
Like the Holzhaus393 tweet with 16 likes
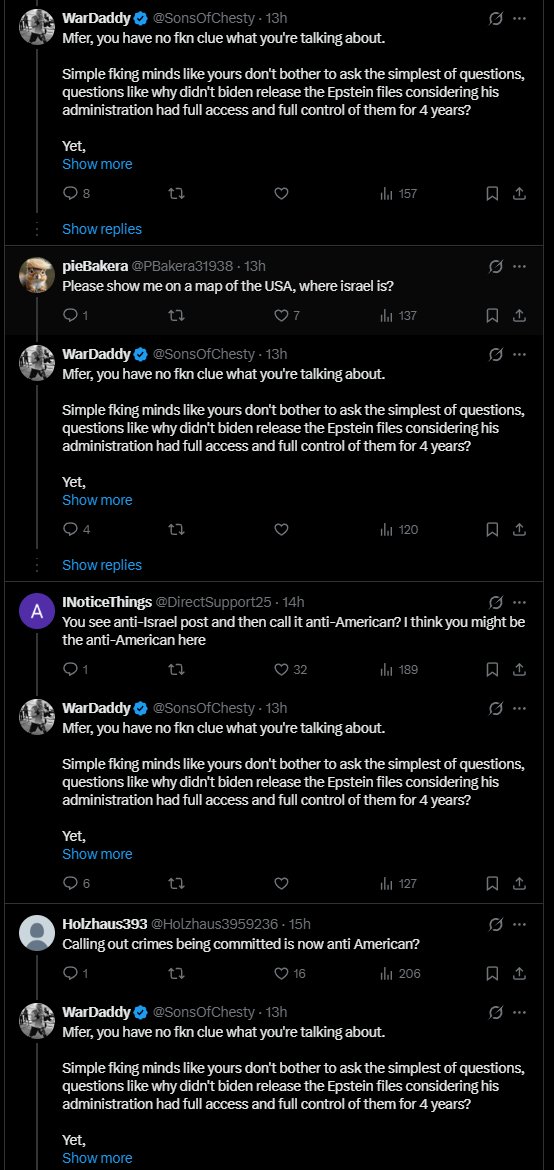point(290,974)
